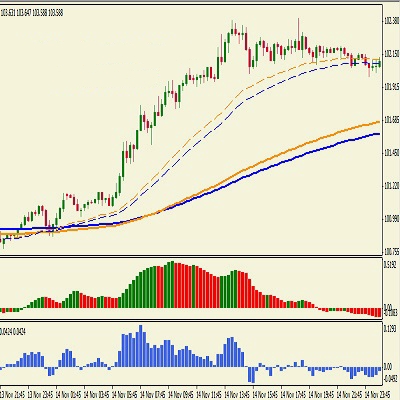The width and height of the screenshot is (400, 400).
Task: Click the 0.0424 indicator values text
Action: (13, 332)
